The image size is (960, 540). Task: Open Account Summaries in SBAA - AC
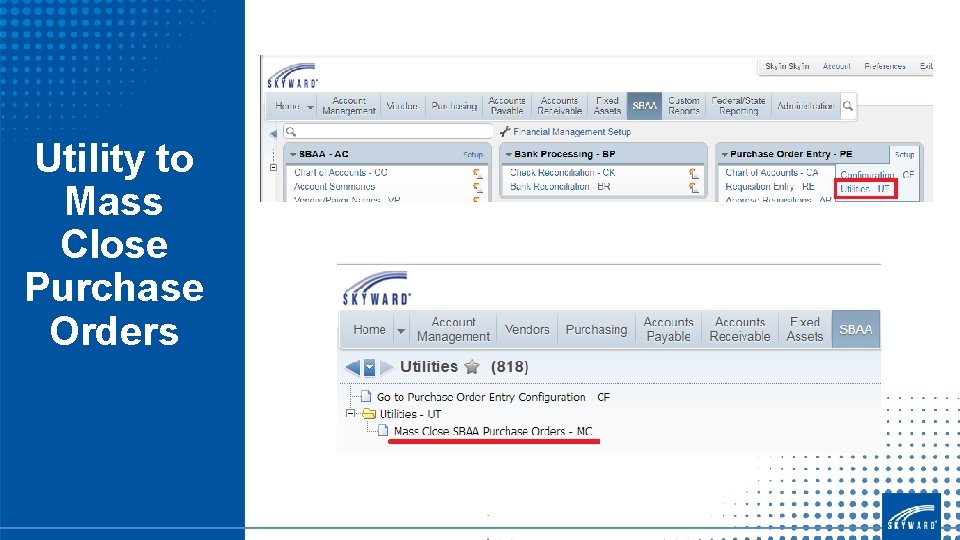pyautogui.click(x=334, y=187)
